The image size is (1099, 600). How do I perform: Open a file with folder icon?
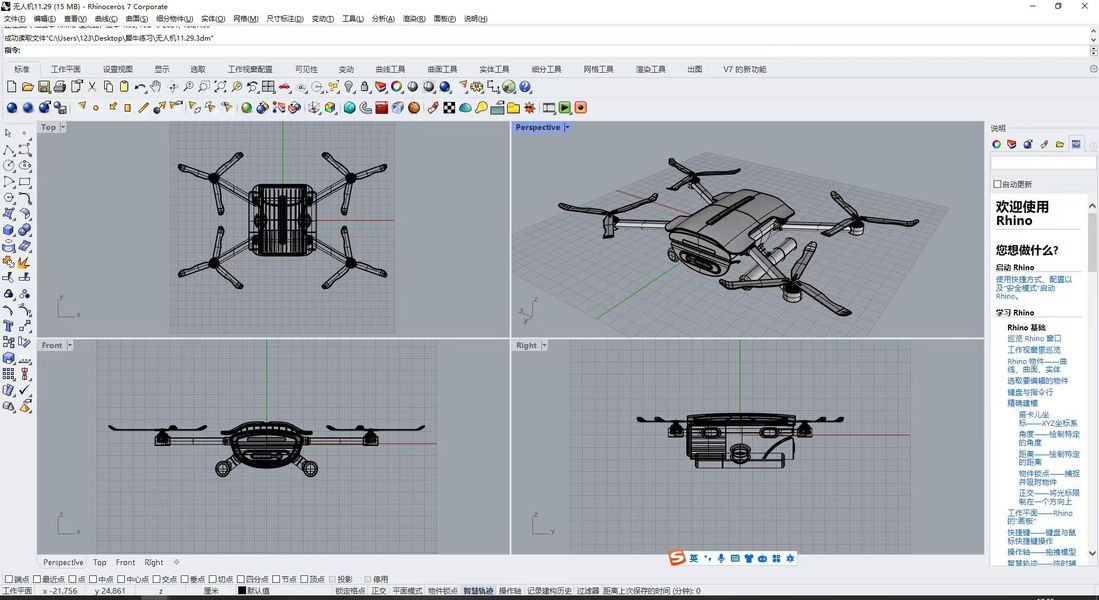(x=27, y=86)
